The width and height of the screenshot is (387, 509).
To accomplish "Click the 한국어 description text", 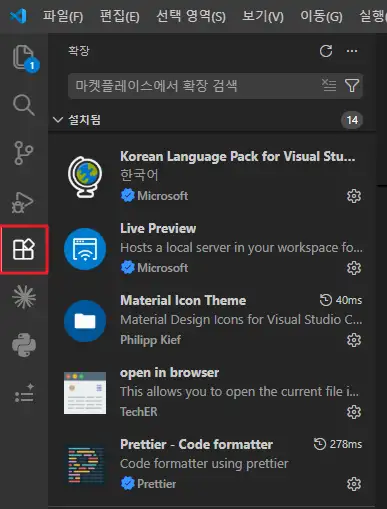I will point(139,175).
